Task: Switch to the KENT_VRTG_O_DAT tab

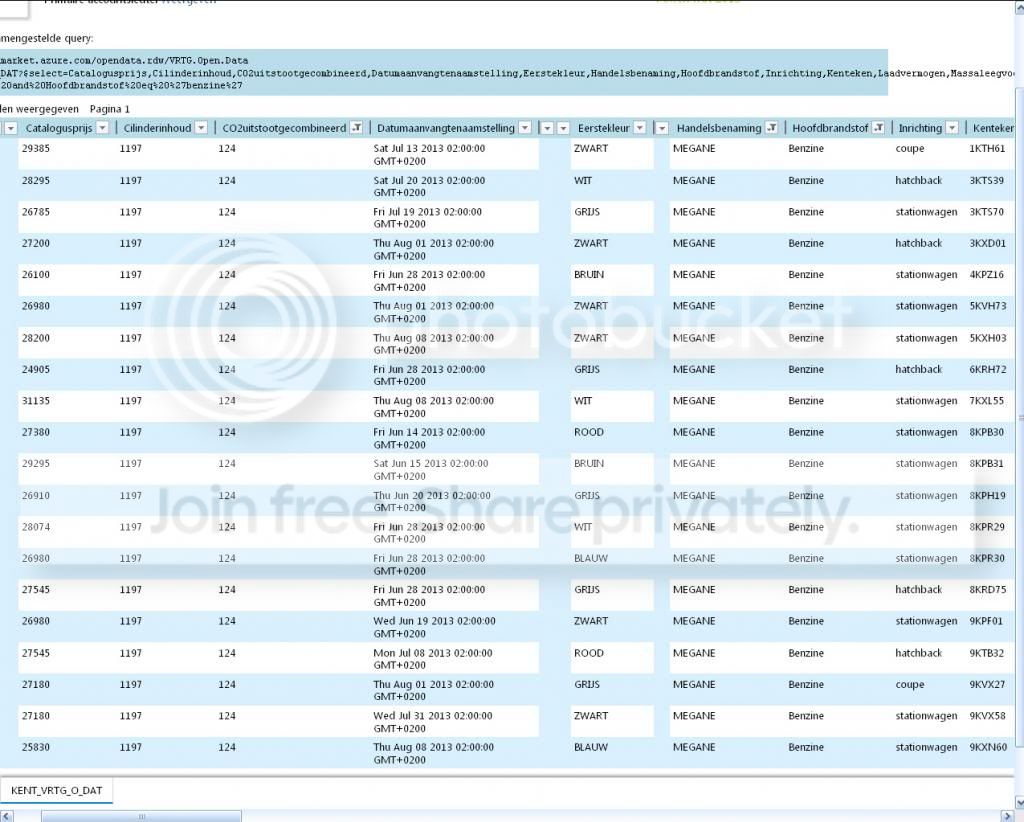Action: click(56, 791)
